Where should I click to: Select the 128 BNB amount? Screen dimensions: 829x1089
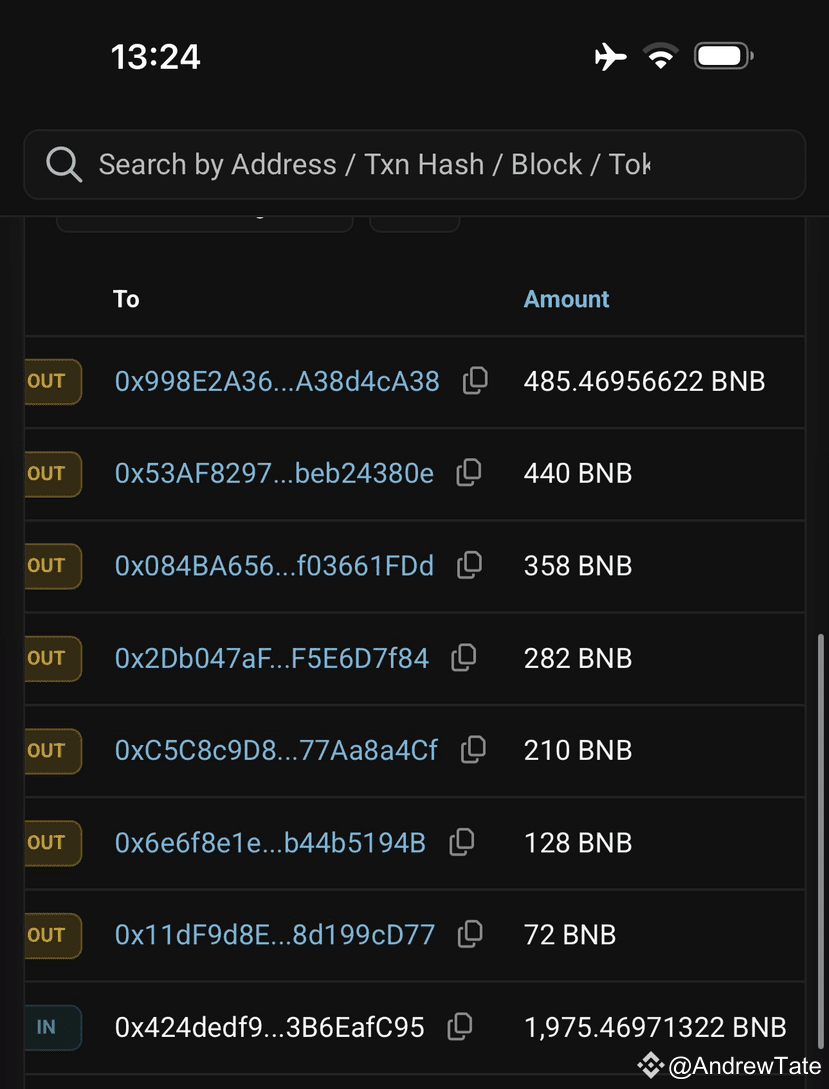(578, 843)
